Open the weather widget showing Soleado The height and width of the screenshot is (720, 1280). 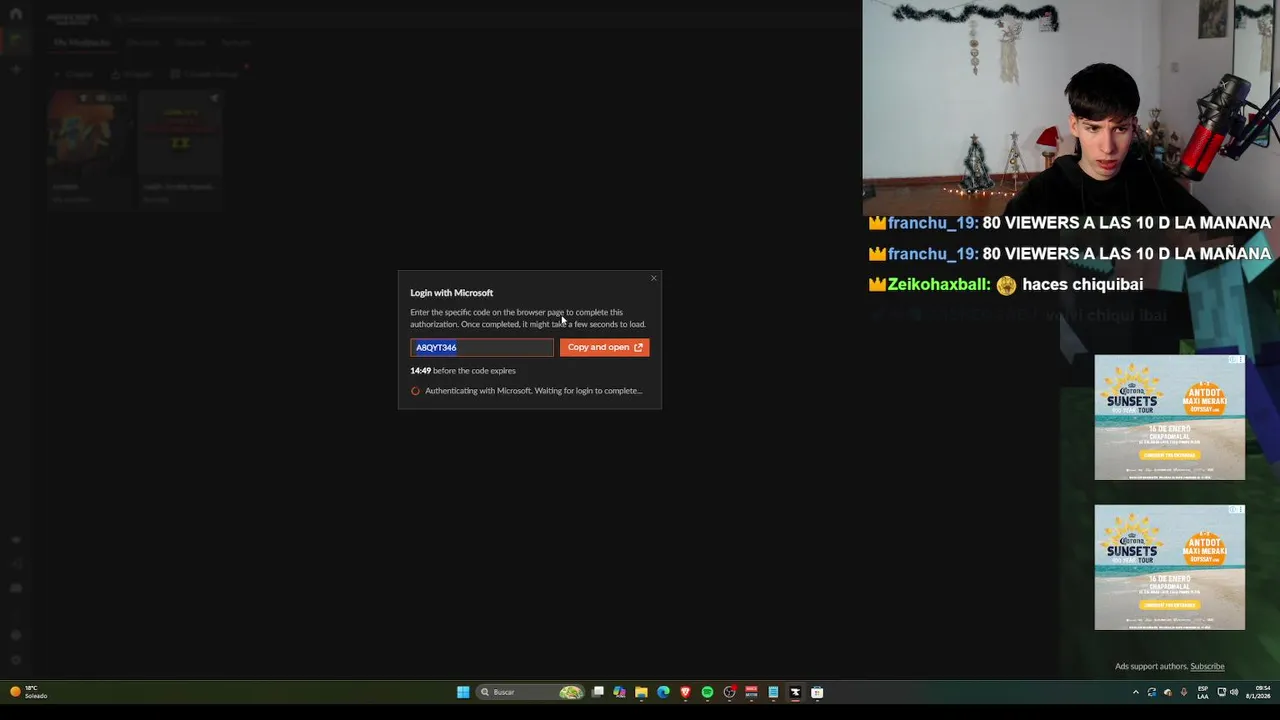(x=29, y=692)
